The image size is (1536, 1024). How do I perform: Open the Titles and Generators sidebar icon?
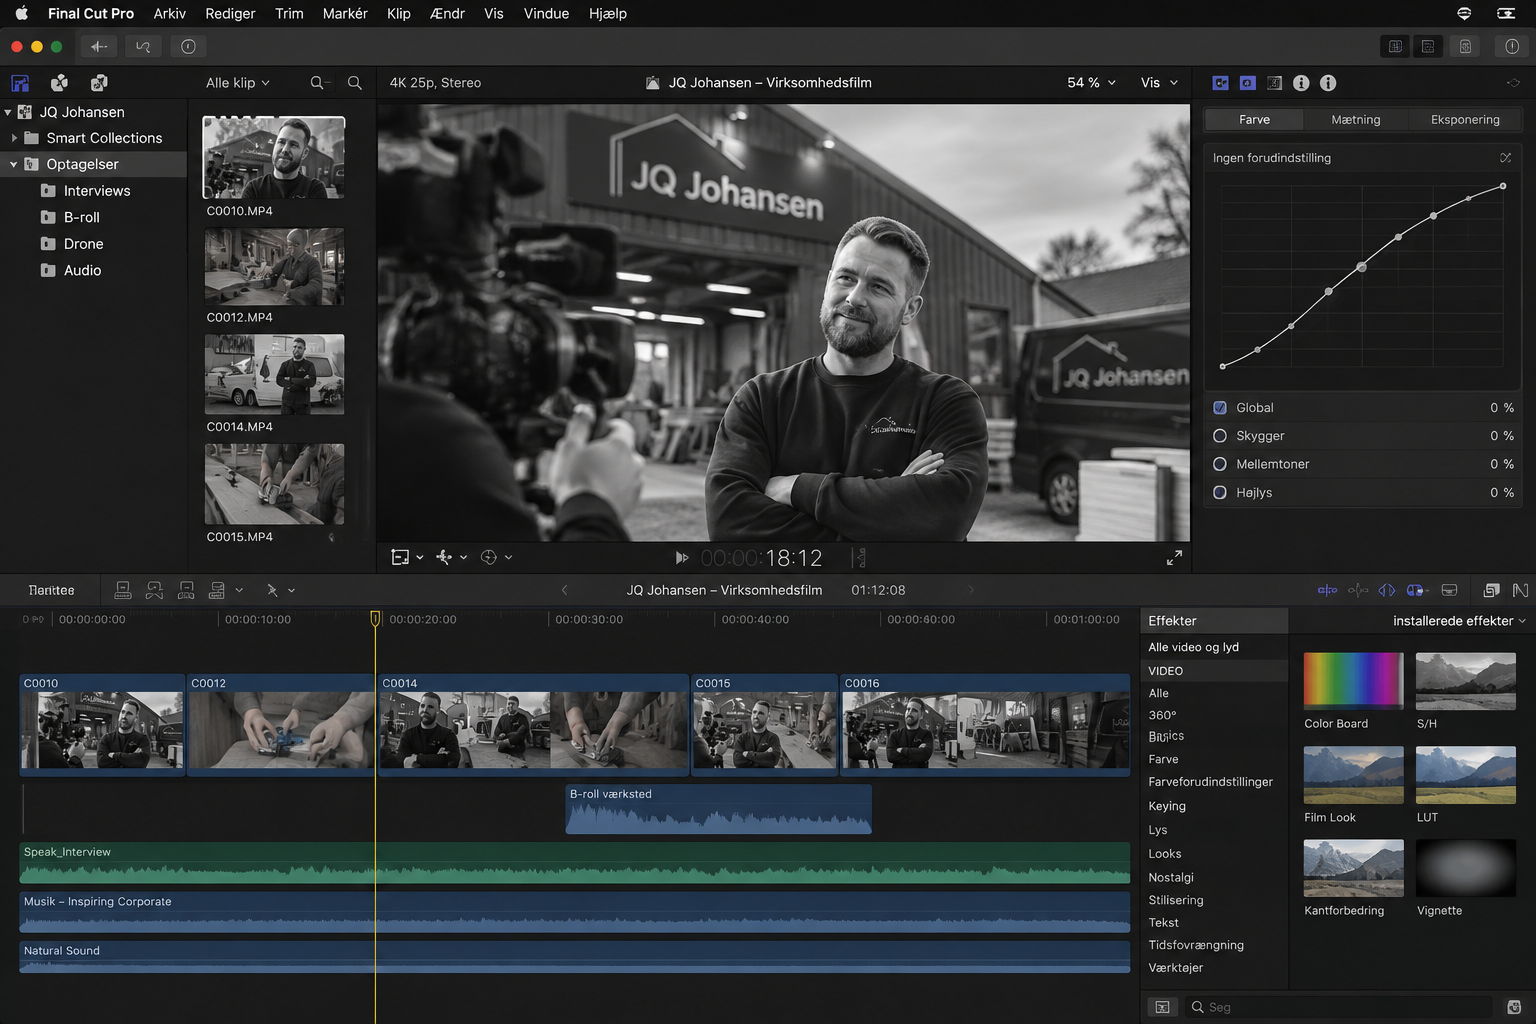coord(99,83)
